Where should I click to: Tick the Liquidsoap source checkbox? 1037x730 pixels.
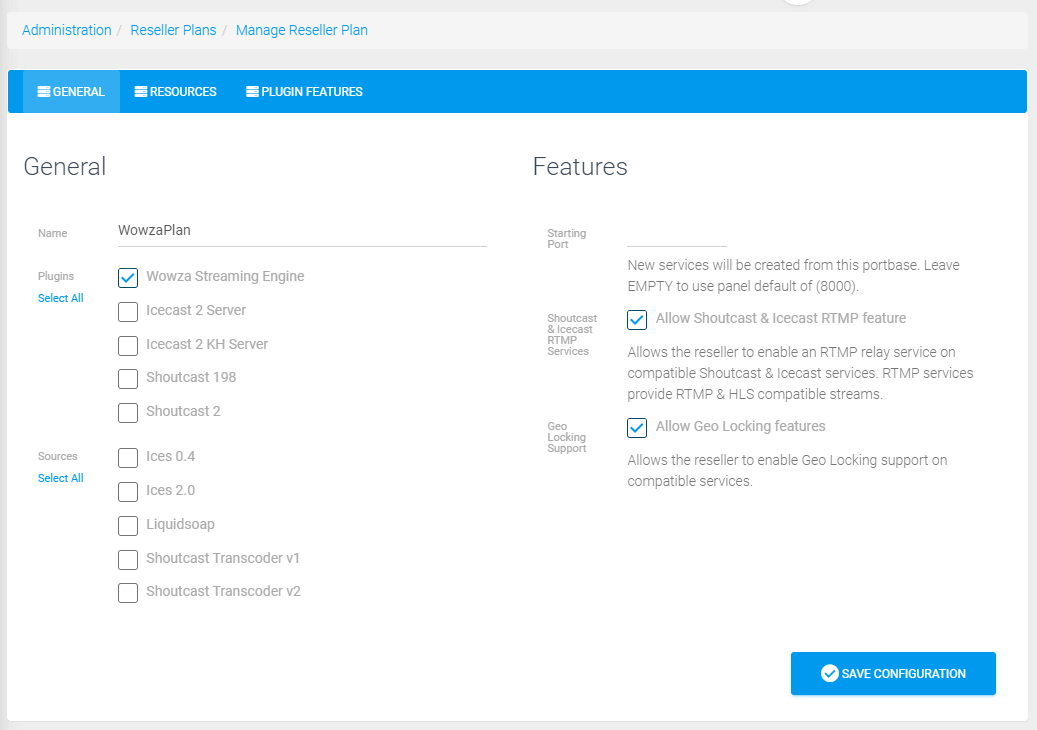128,526
